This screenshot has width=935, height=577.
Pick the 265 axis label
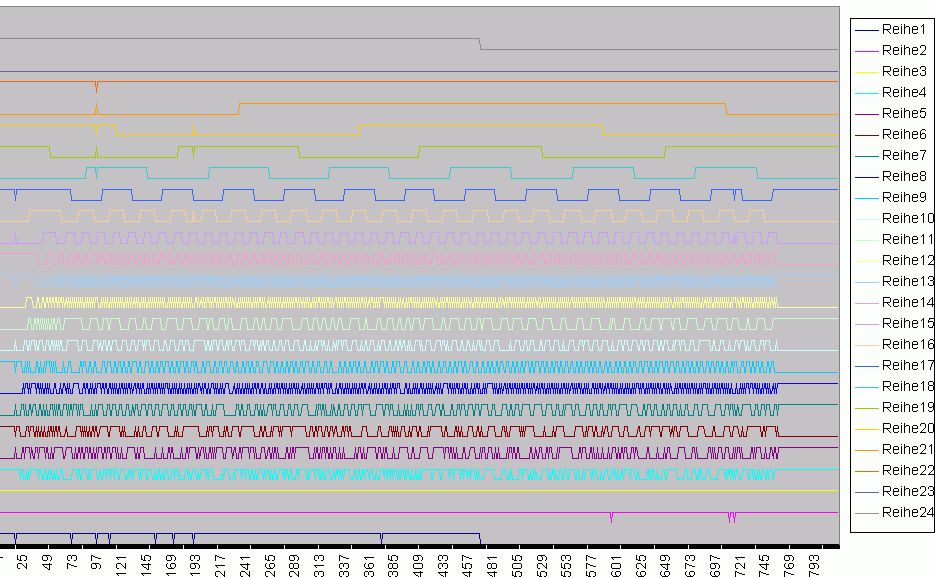(270, 566)
